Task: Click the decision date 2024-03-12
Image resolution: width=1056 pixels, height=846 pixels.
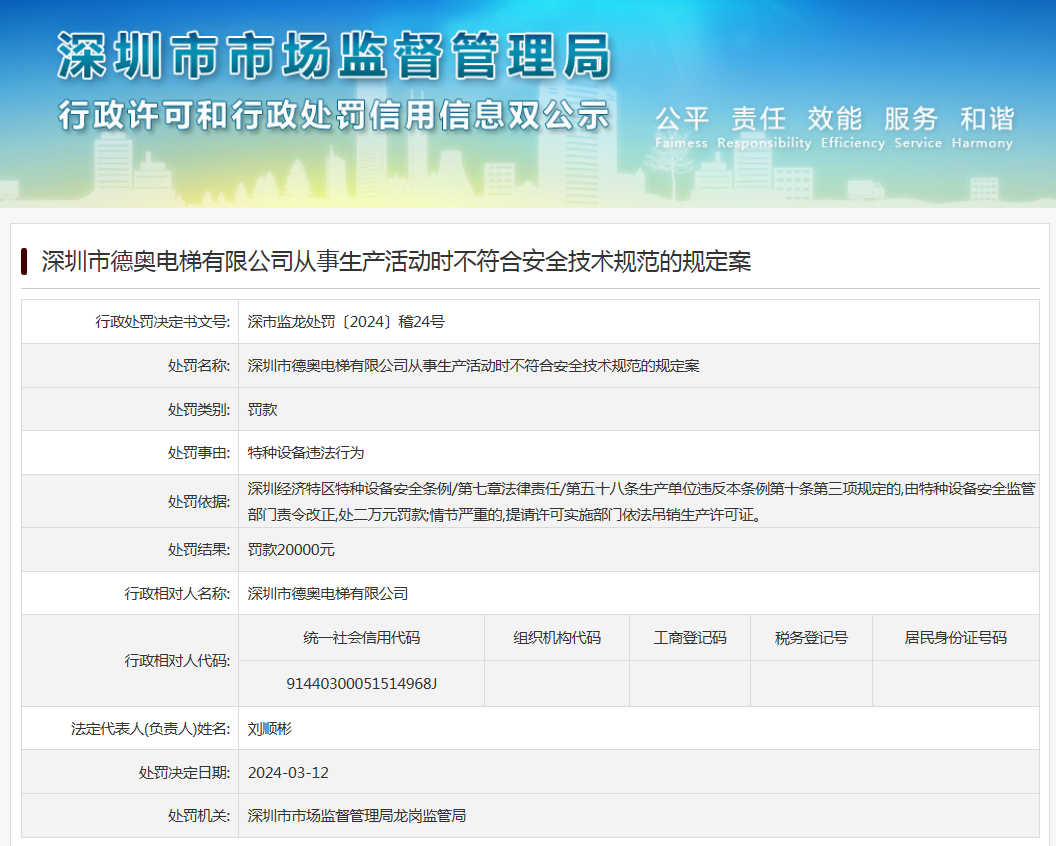Action: coord(288,773)
